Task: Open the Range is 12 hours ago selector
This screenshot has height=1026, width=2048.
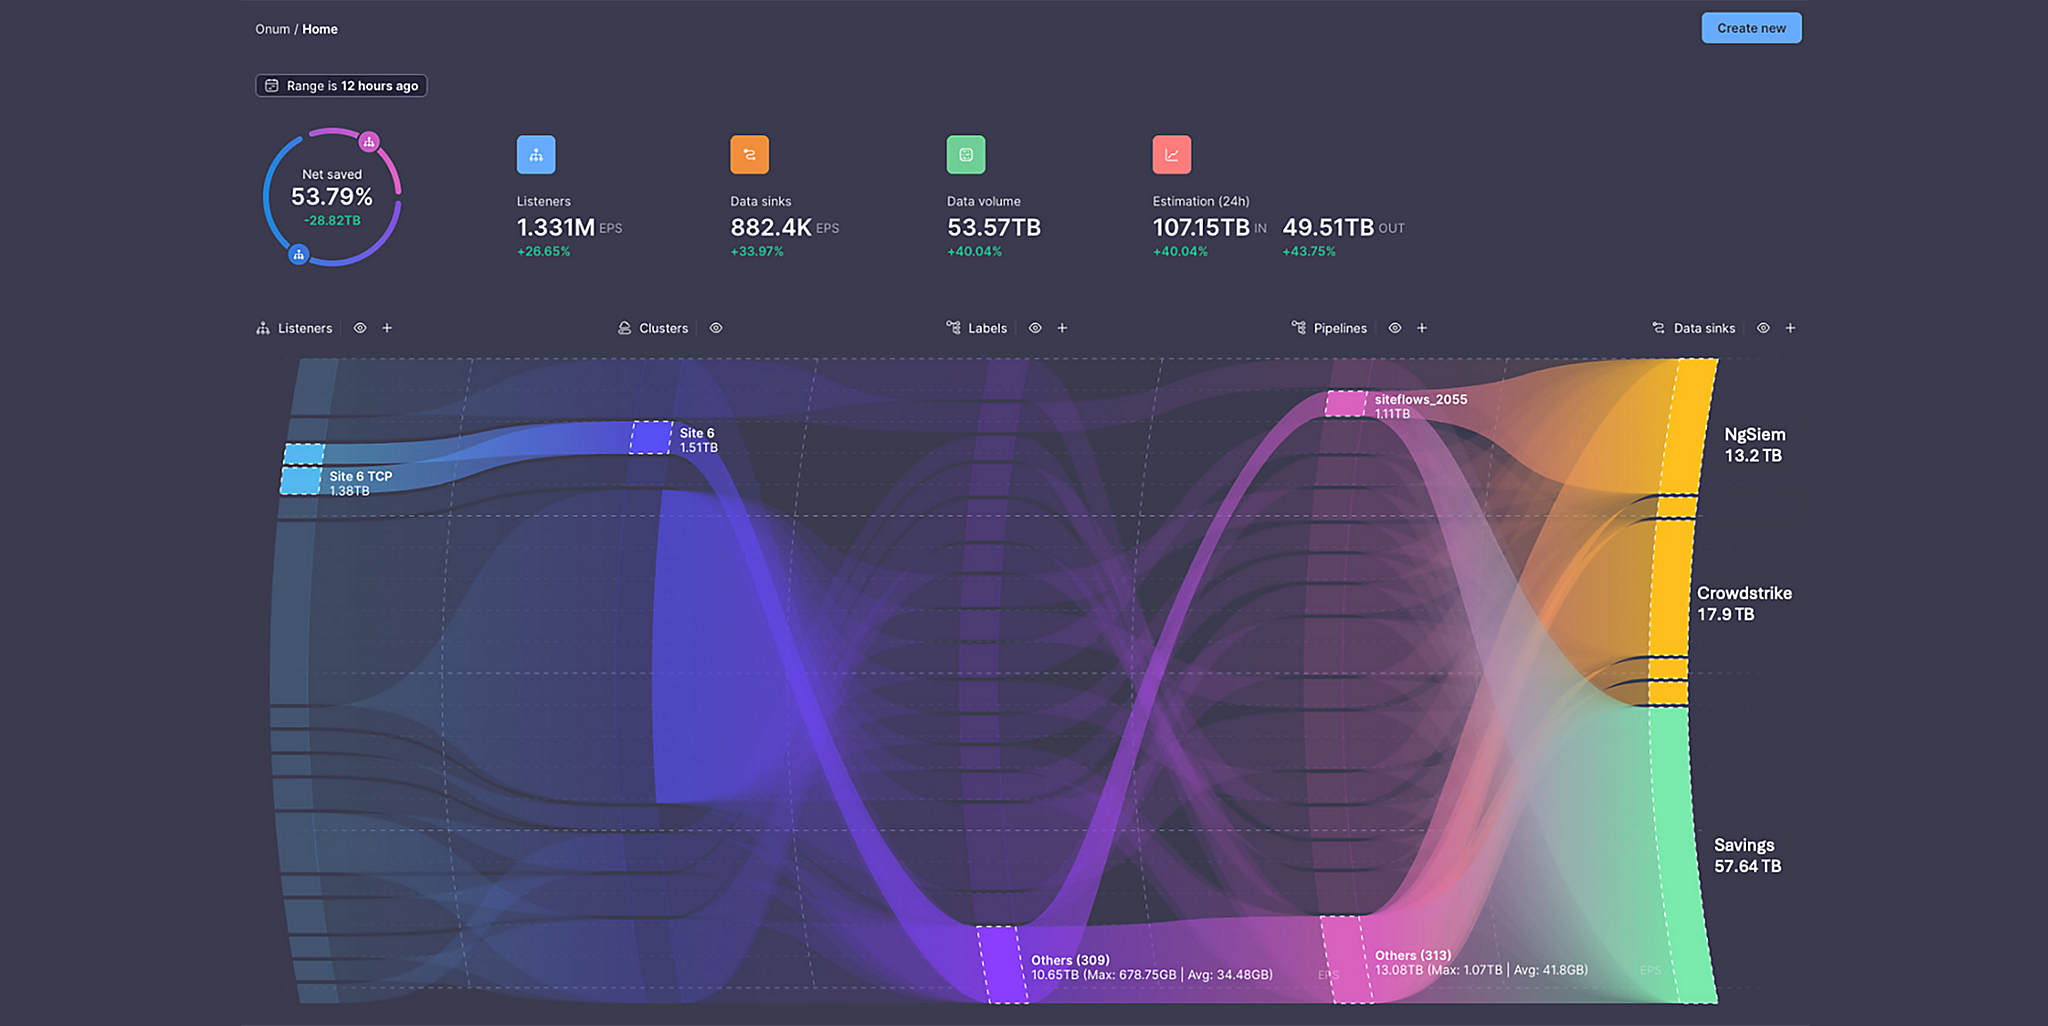Action: (341, 86)
